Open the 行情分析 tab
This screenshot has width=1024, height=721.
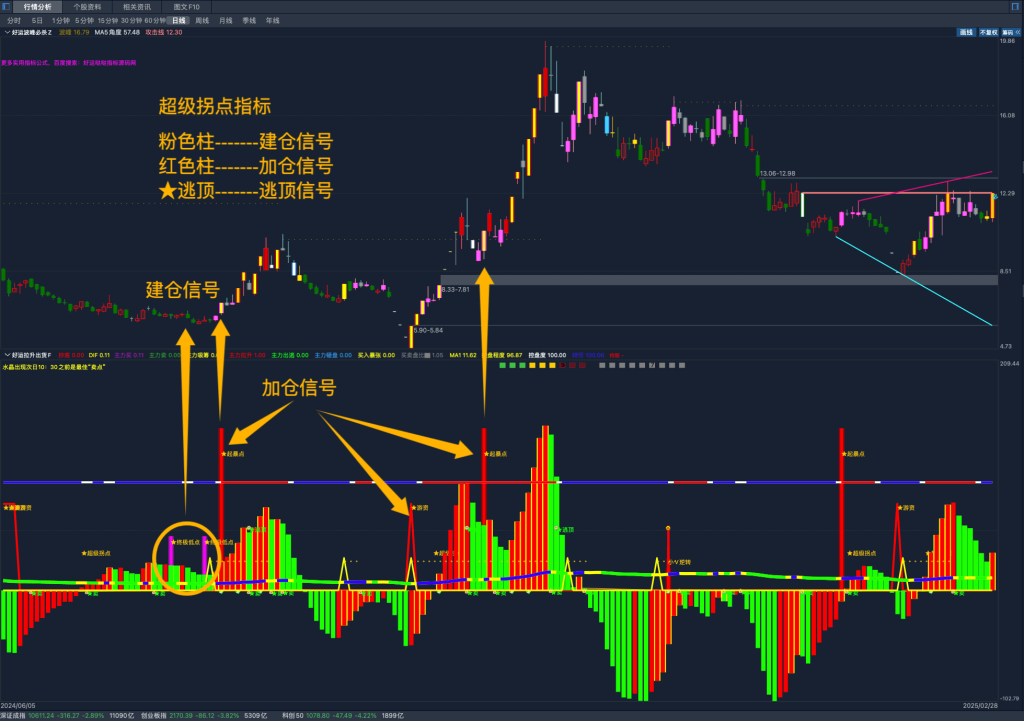pos(37,7)
